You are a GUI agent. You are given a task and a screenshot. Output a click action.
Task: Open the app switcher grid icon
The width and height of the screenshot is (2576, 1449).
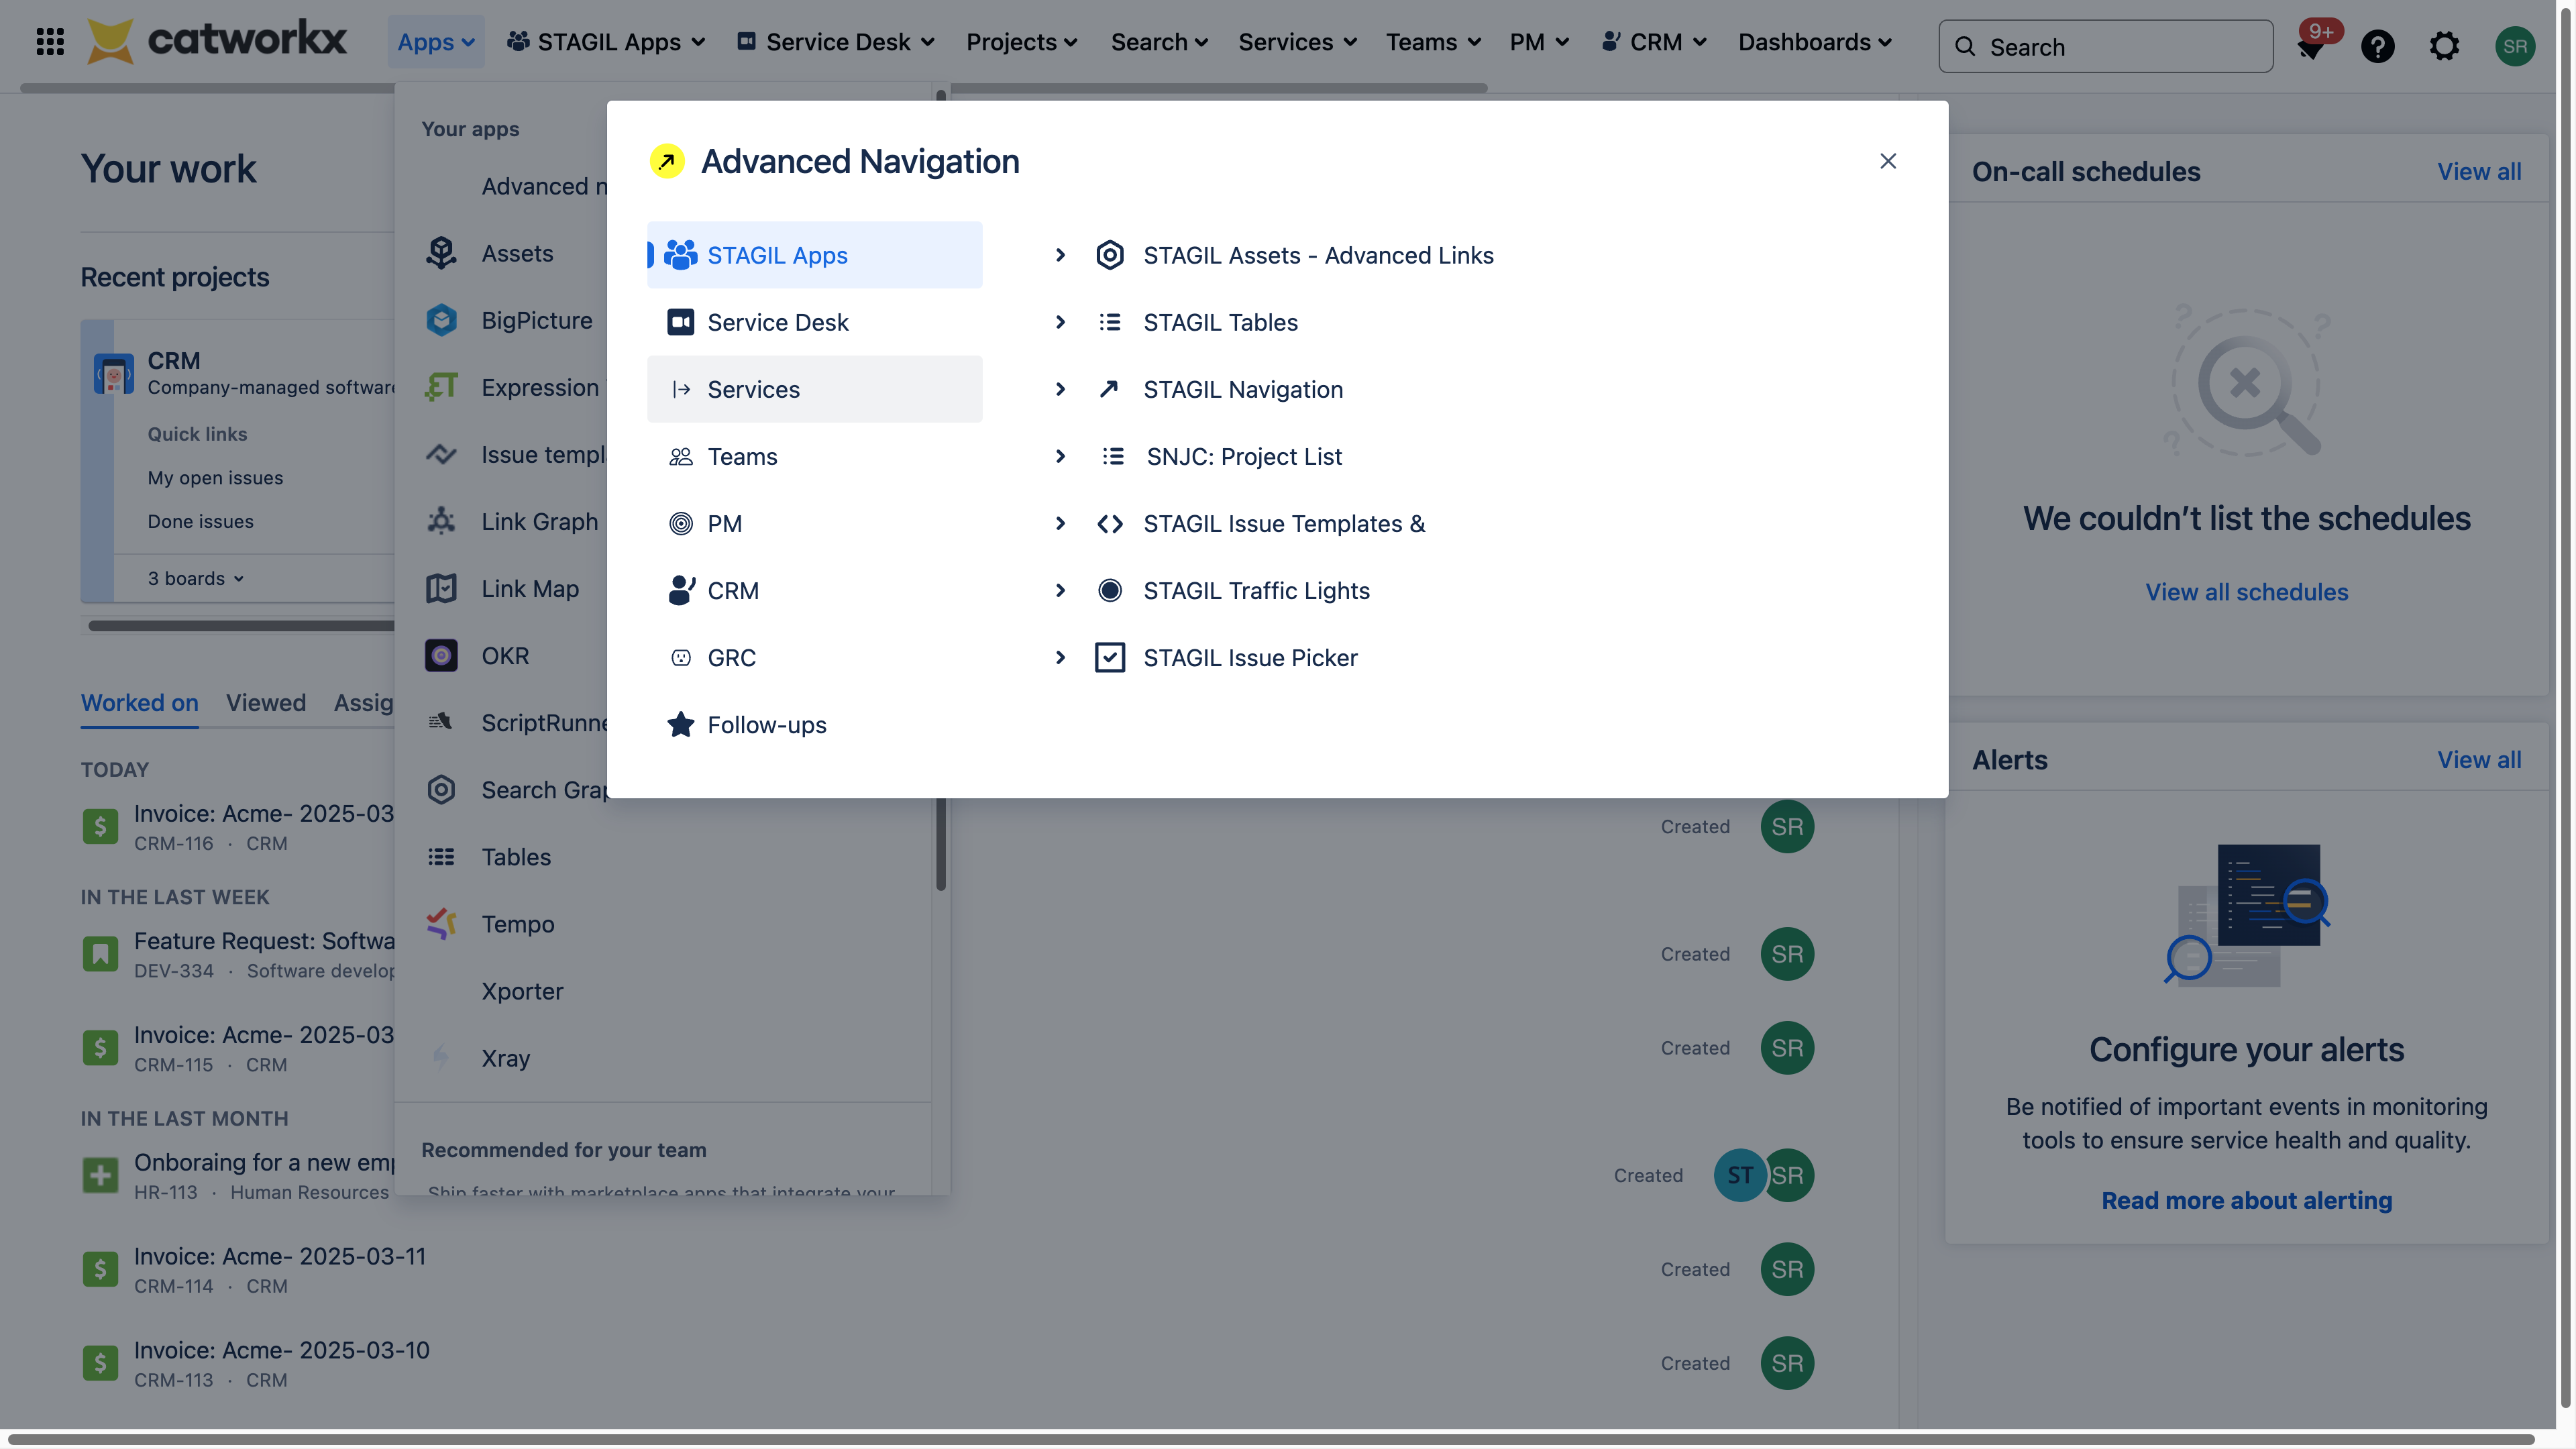coord(50,42)
